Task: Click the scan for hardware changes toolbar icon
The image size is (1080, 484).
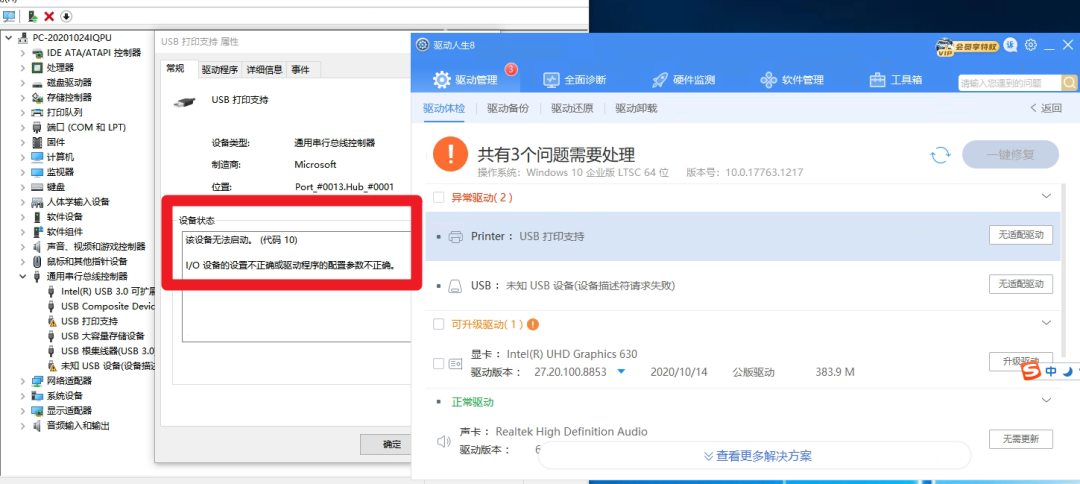Action: (x=10, y=16)
